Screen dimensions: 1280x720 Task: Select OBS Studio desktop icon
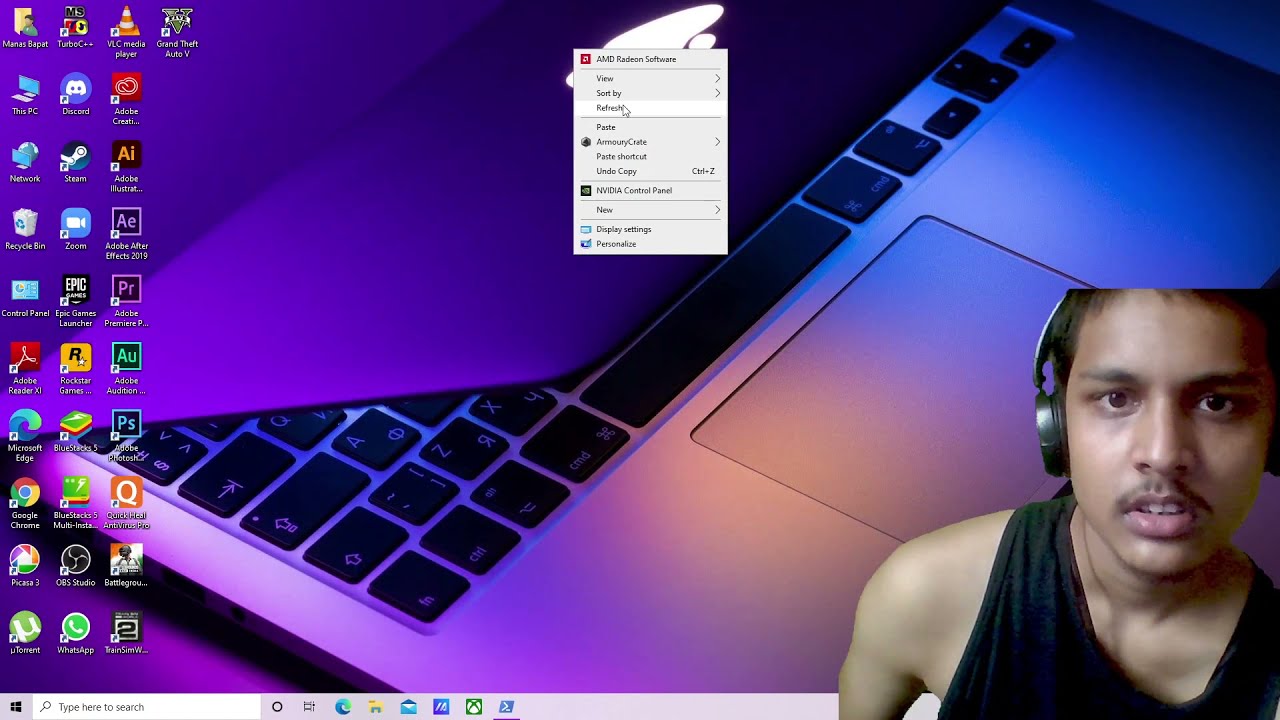pyautogui.click(x=75, y=566)
